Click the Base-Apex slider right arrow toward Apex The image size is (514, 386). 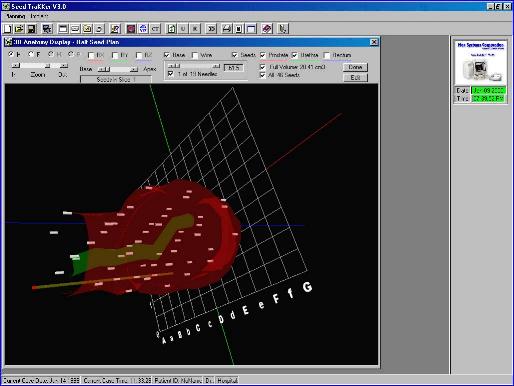(x=134, y=69)
